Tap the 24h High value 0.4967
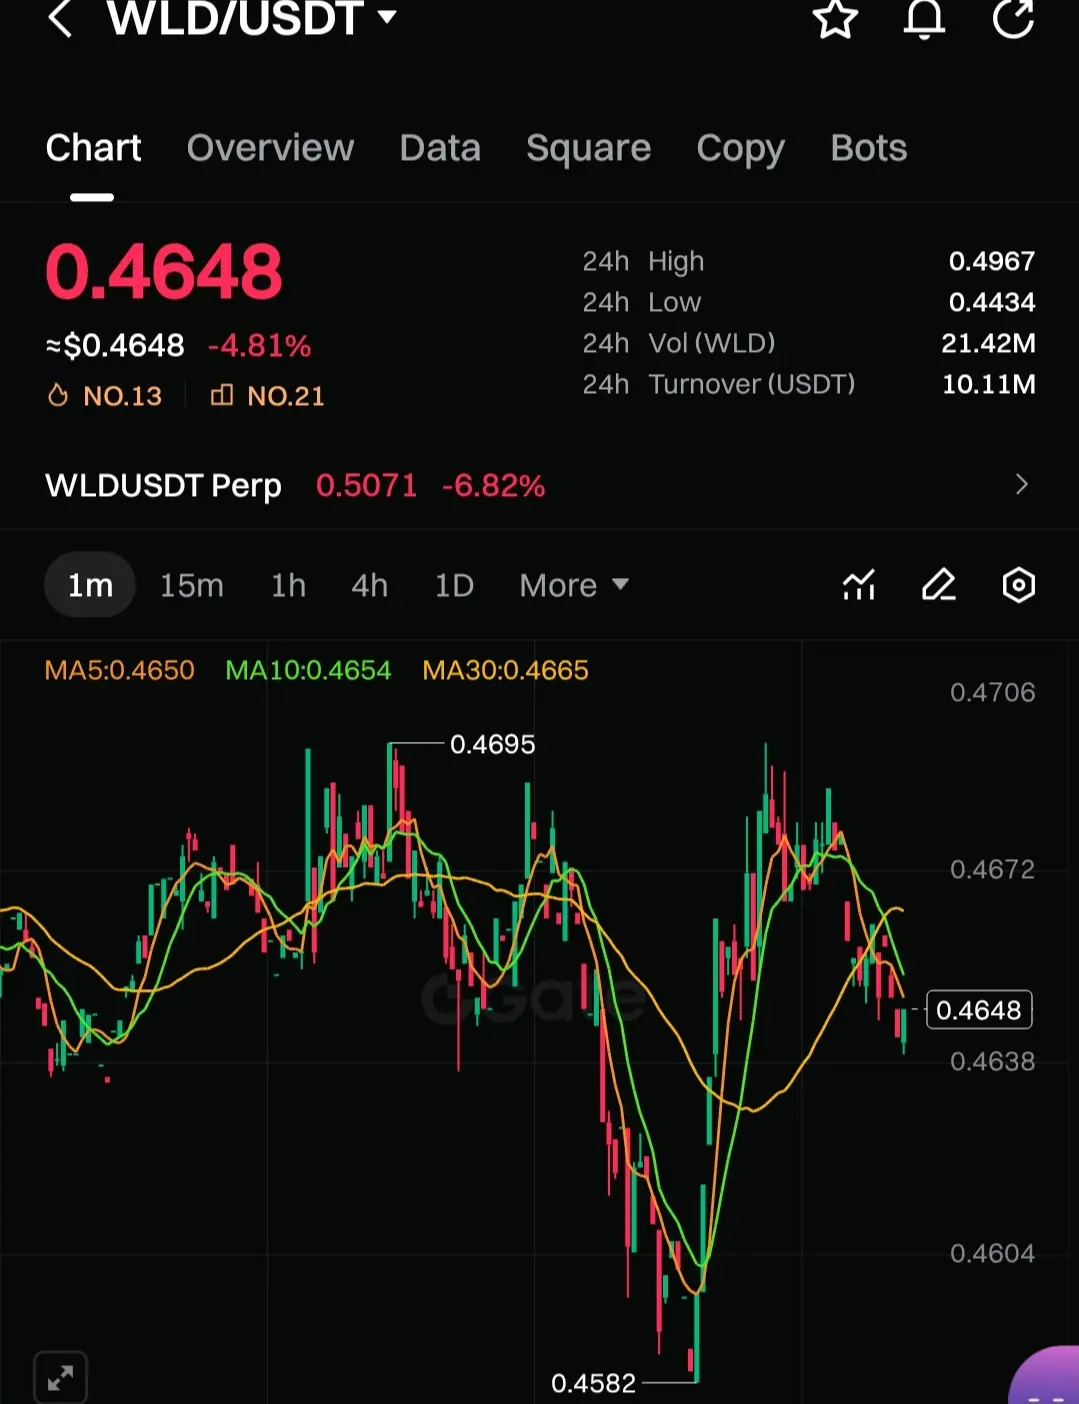The height and width of the screenshot is (1404, 1079). coord(992,261)
